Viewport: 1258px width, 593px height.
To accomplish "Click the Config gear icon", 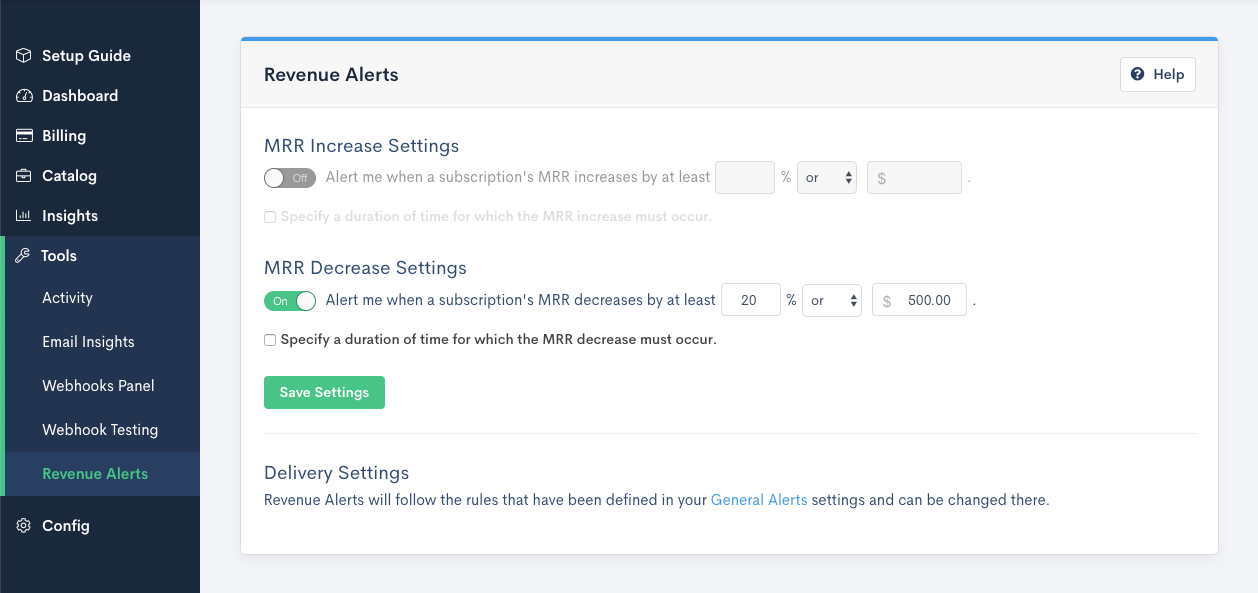I will (24, 526).
